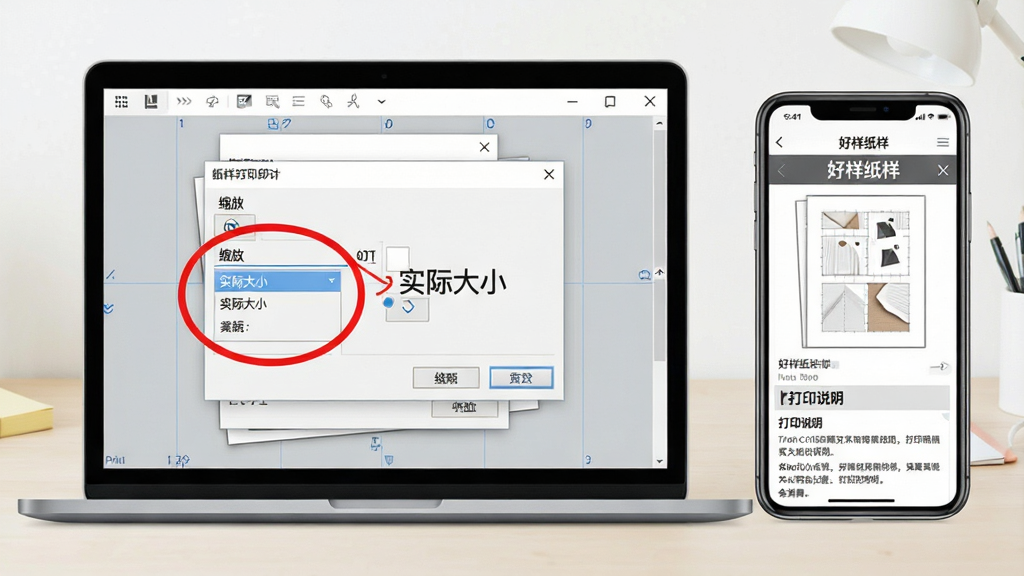The height and width of the screenshot is (576, 1024).
Task: Pick the lasso-shaped tool in the toolbar
Action: [212, 101]
